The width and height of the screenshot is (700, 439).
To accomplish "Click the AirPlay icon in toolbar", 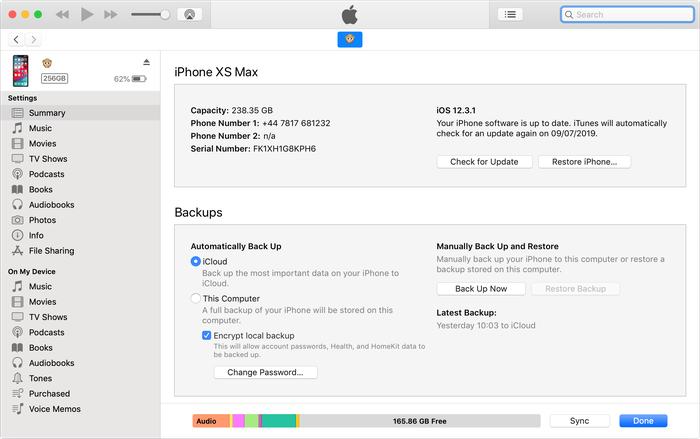I will tap(189, 15).
